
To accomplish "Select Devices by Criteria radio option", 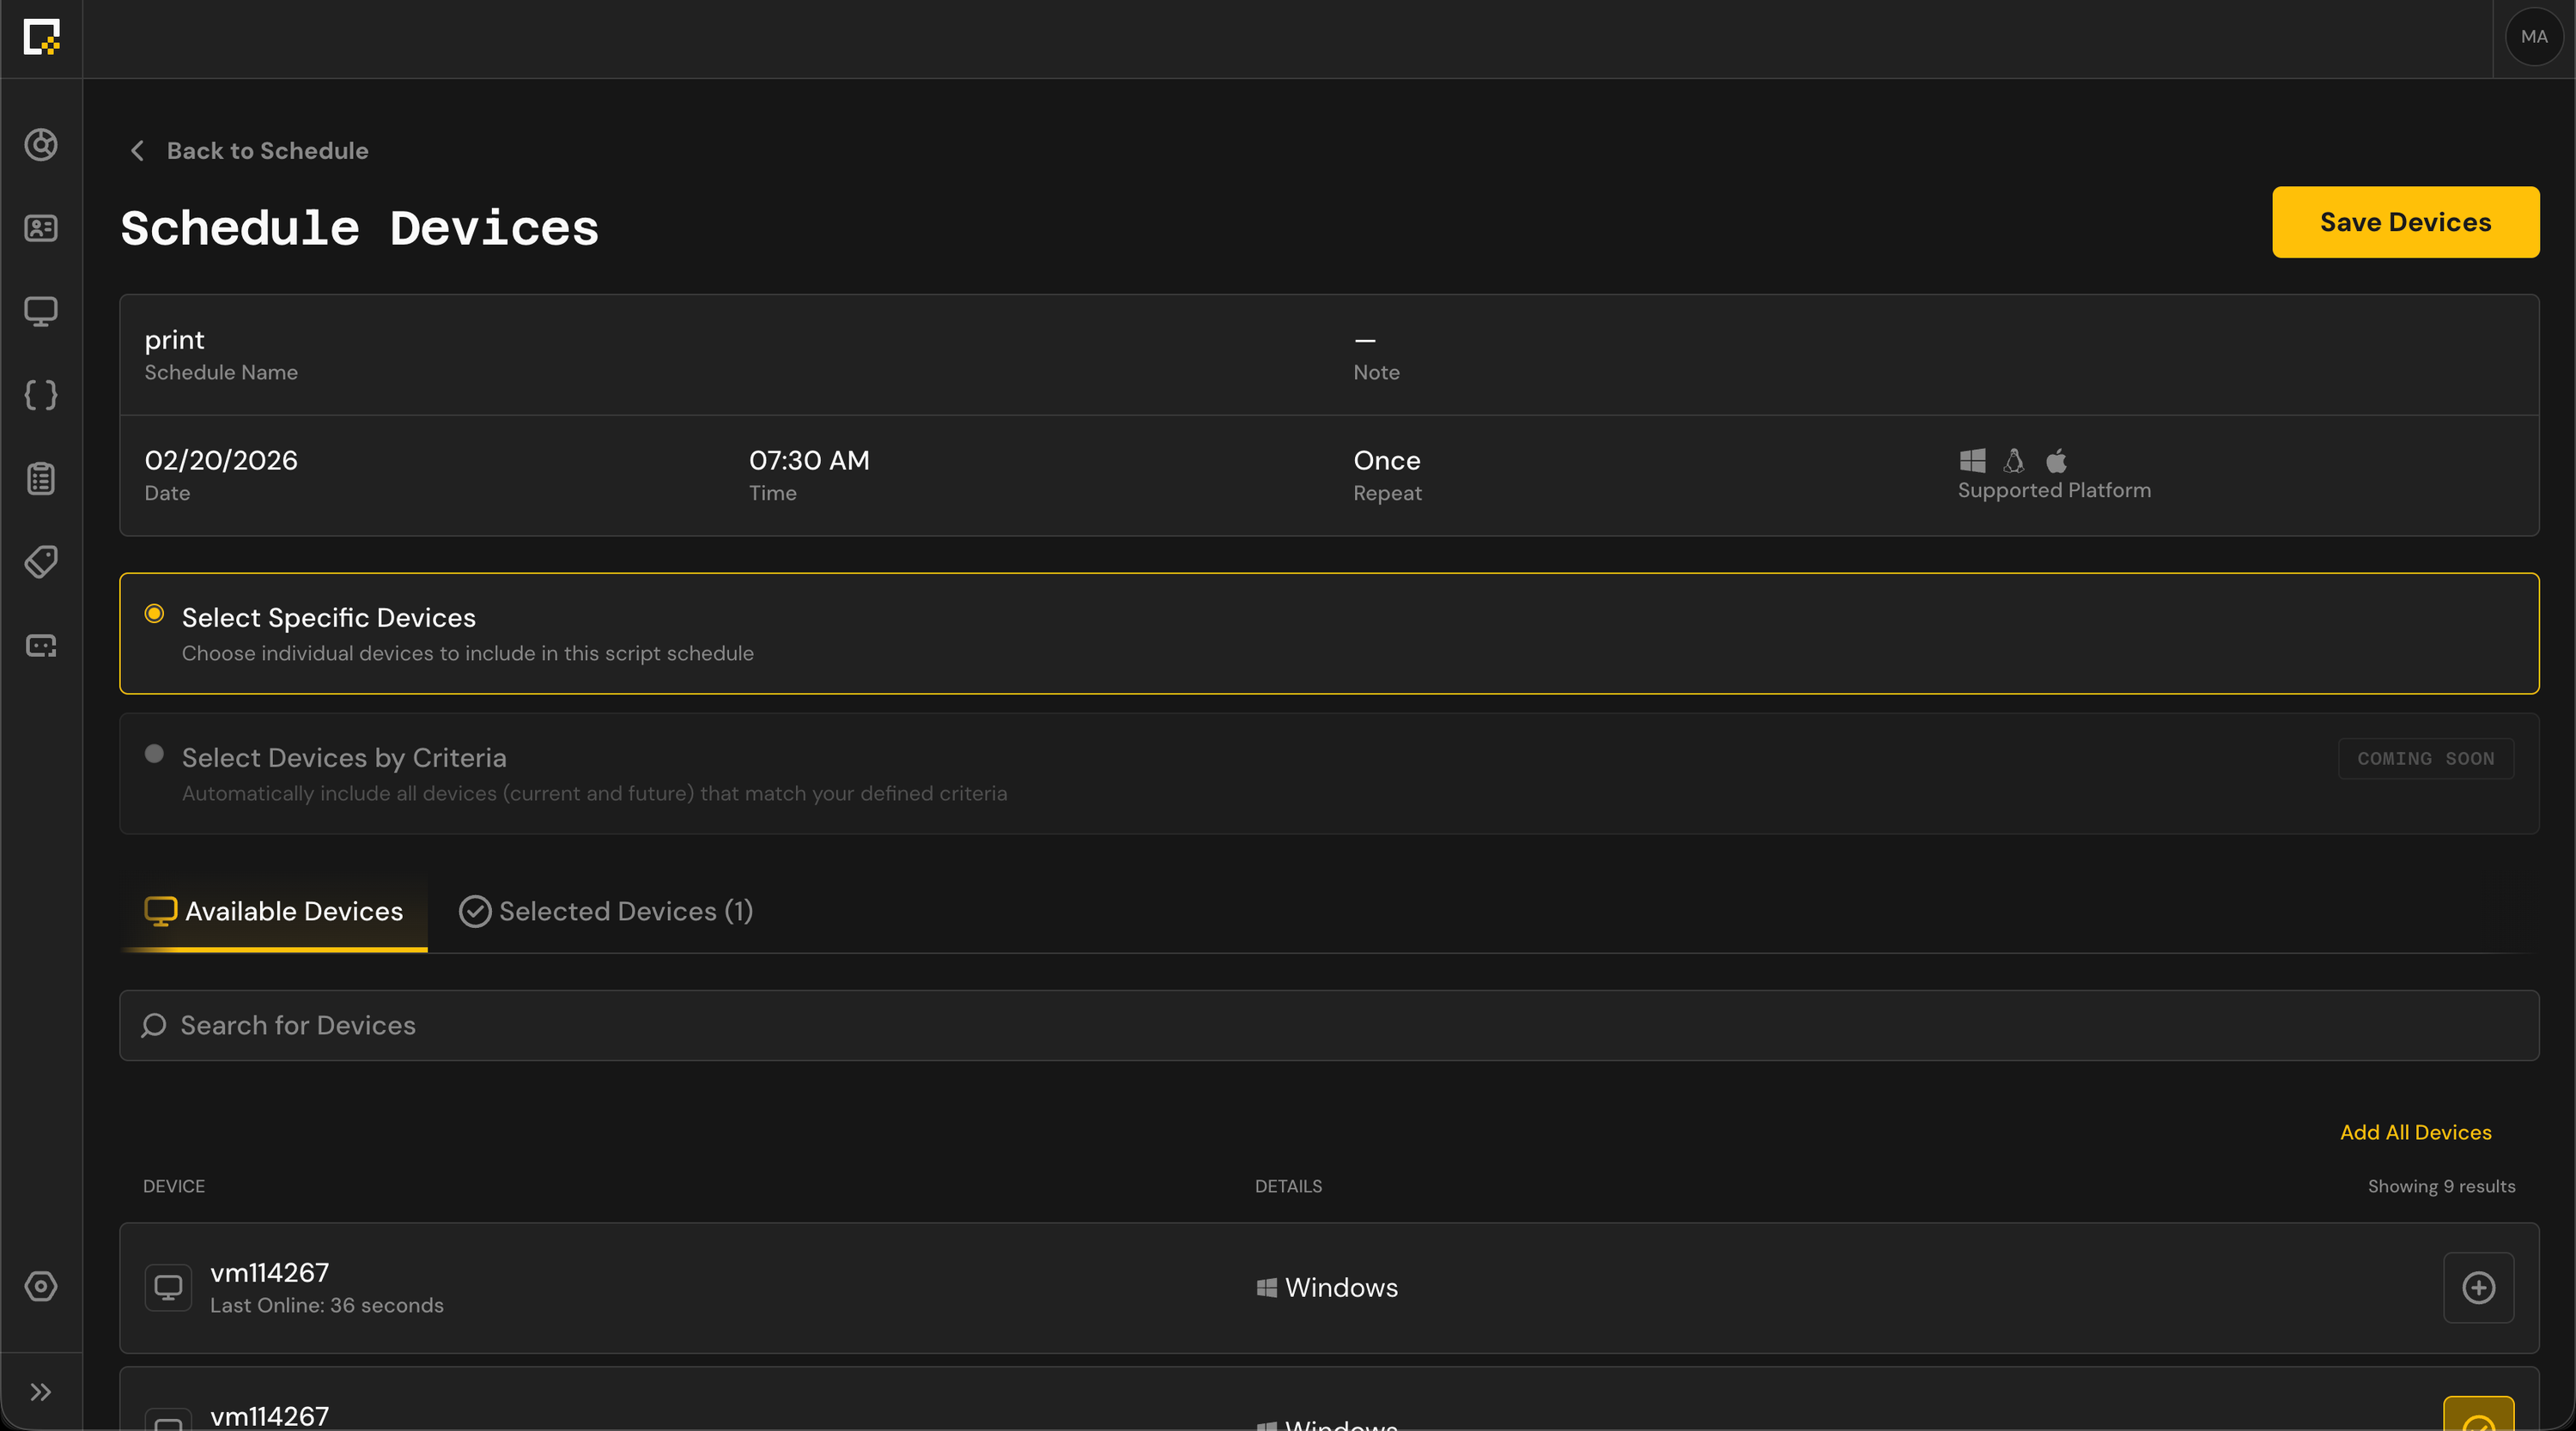I will (154, 754).
